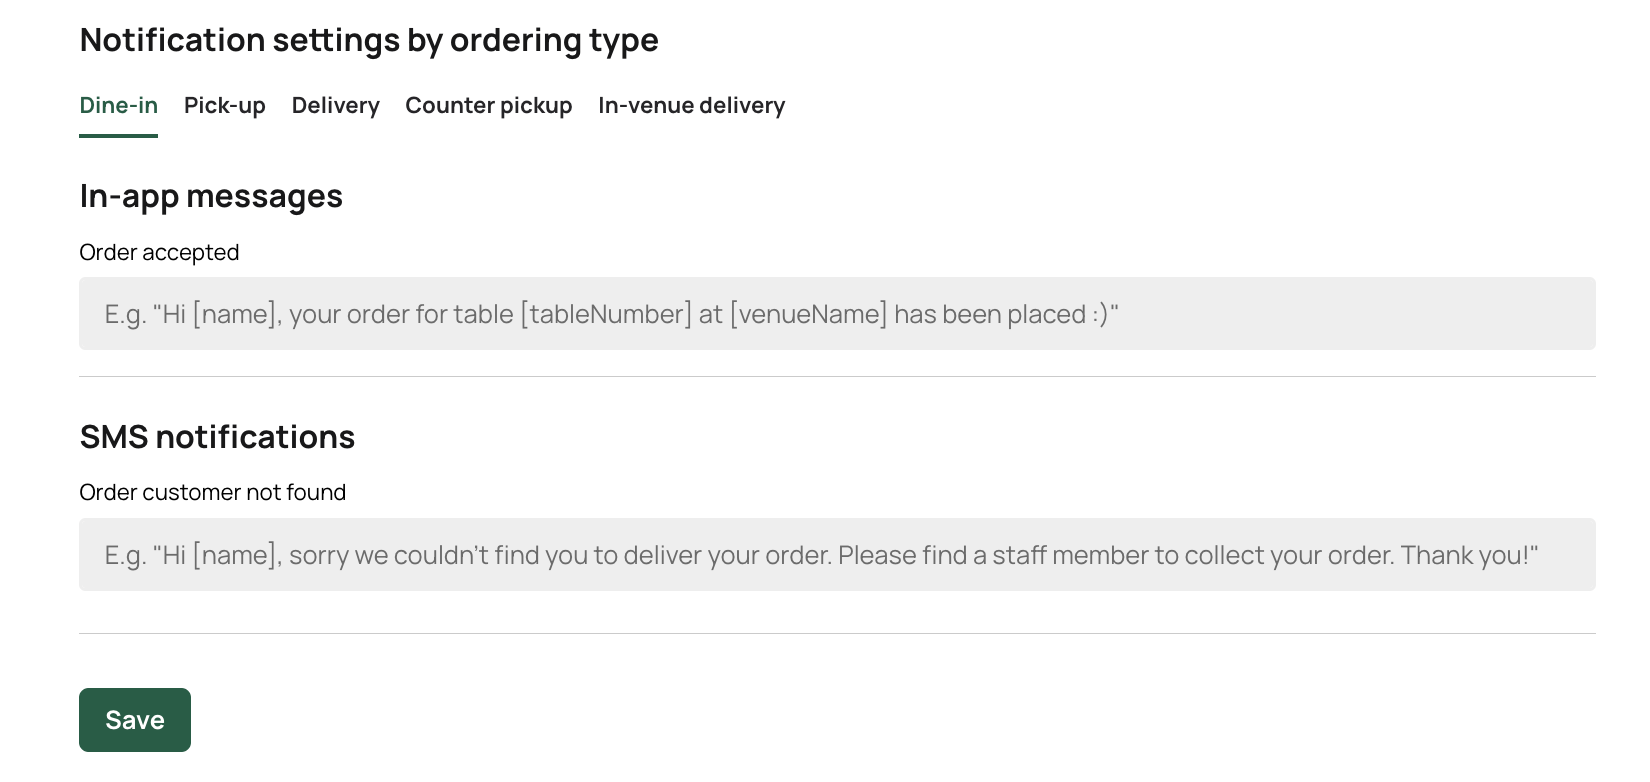Click the divider line above the Save button
Image resolution: width=1650 pixels, height=782 pixels.
point(836,633)
